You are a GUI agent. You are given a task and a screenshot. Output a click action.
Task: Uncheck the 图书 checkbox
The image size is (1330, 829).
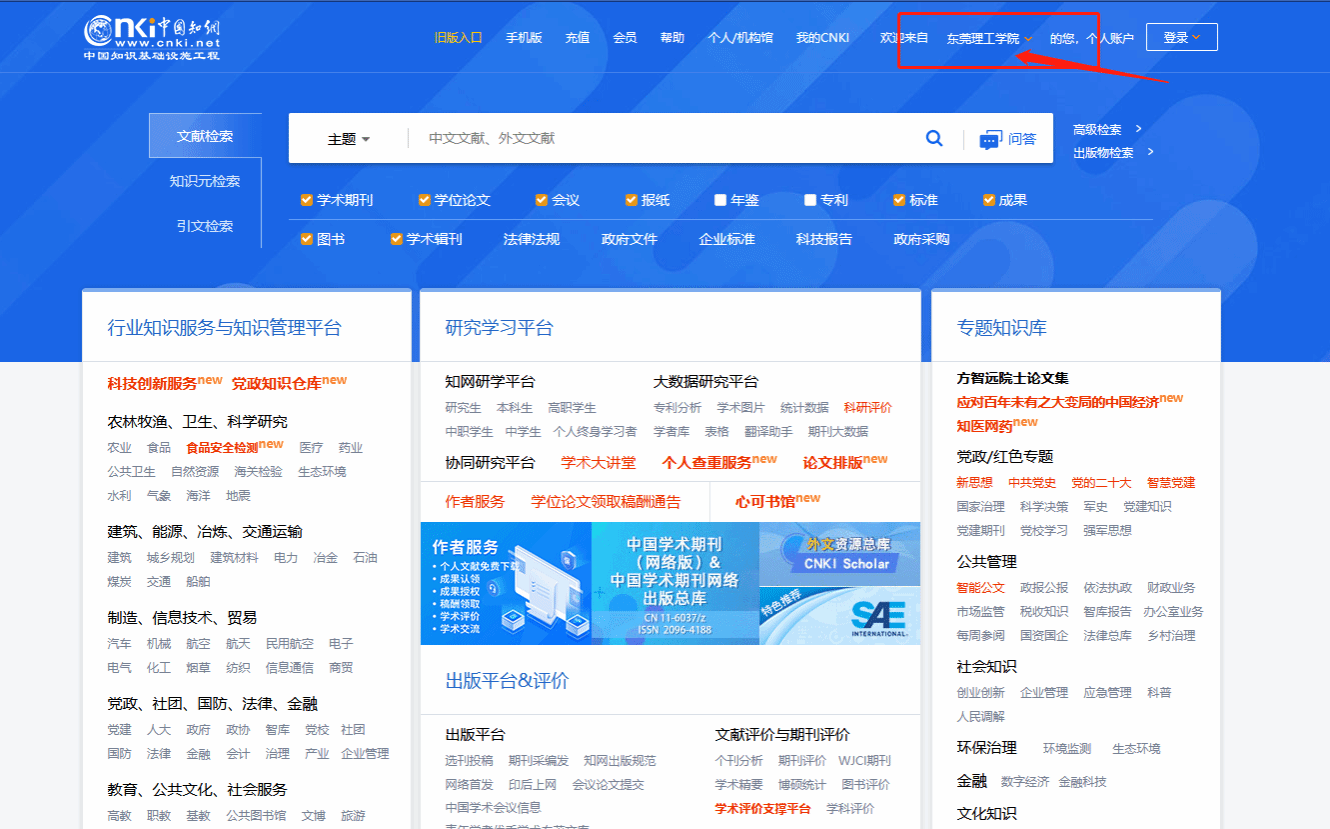(307, 239)
